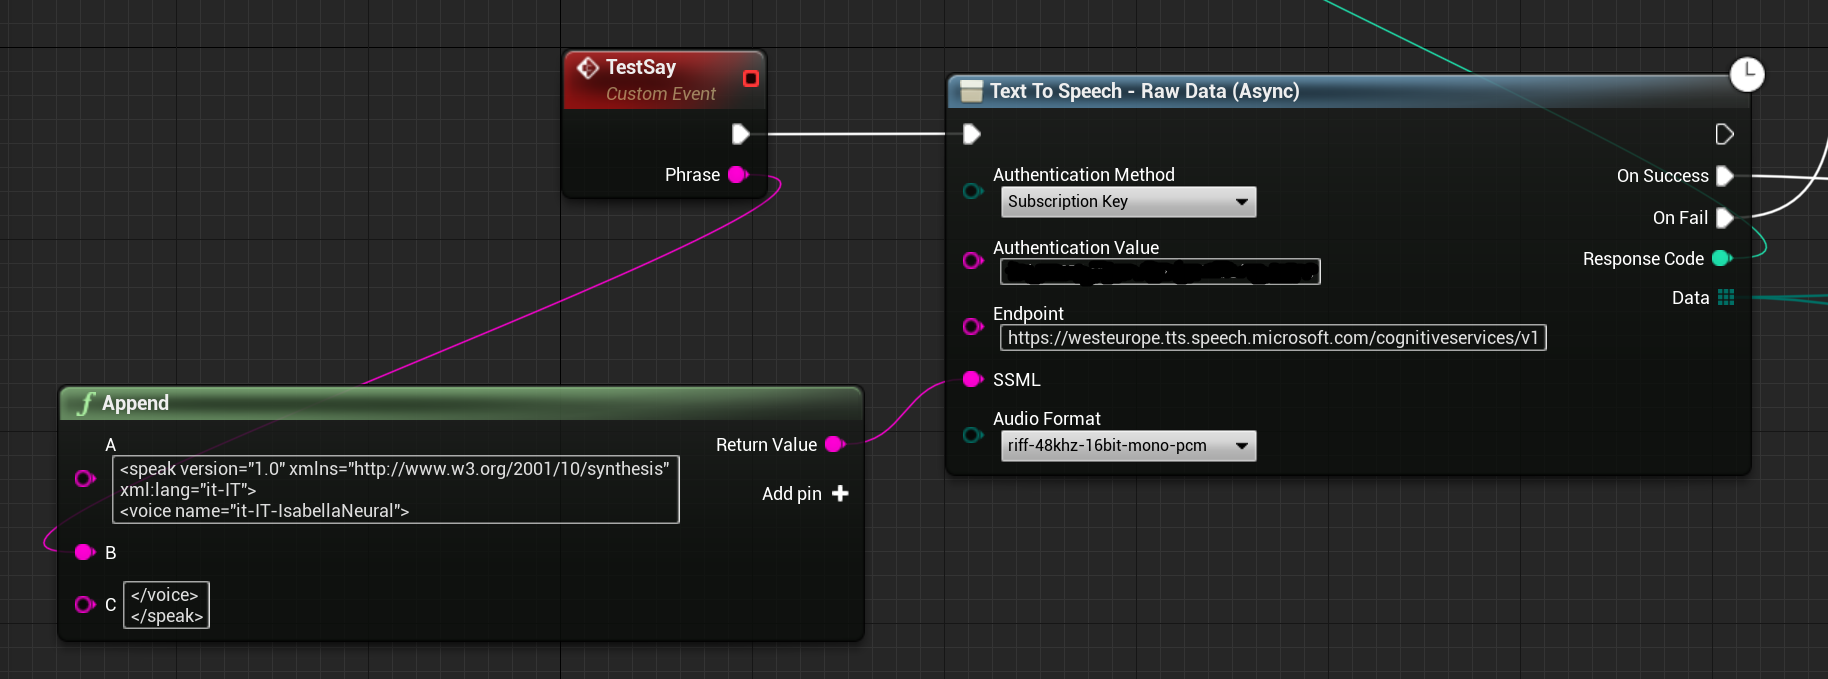Click the SSML input pin
Image resolution: width=1828 pixels, height=679 pixels.
[972, 380]
